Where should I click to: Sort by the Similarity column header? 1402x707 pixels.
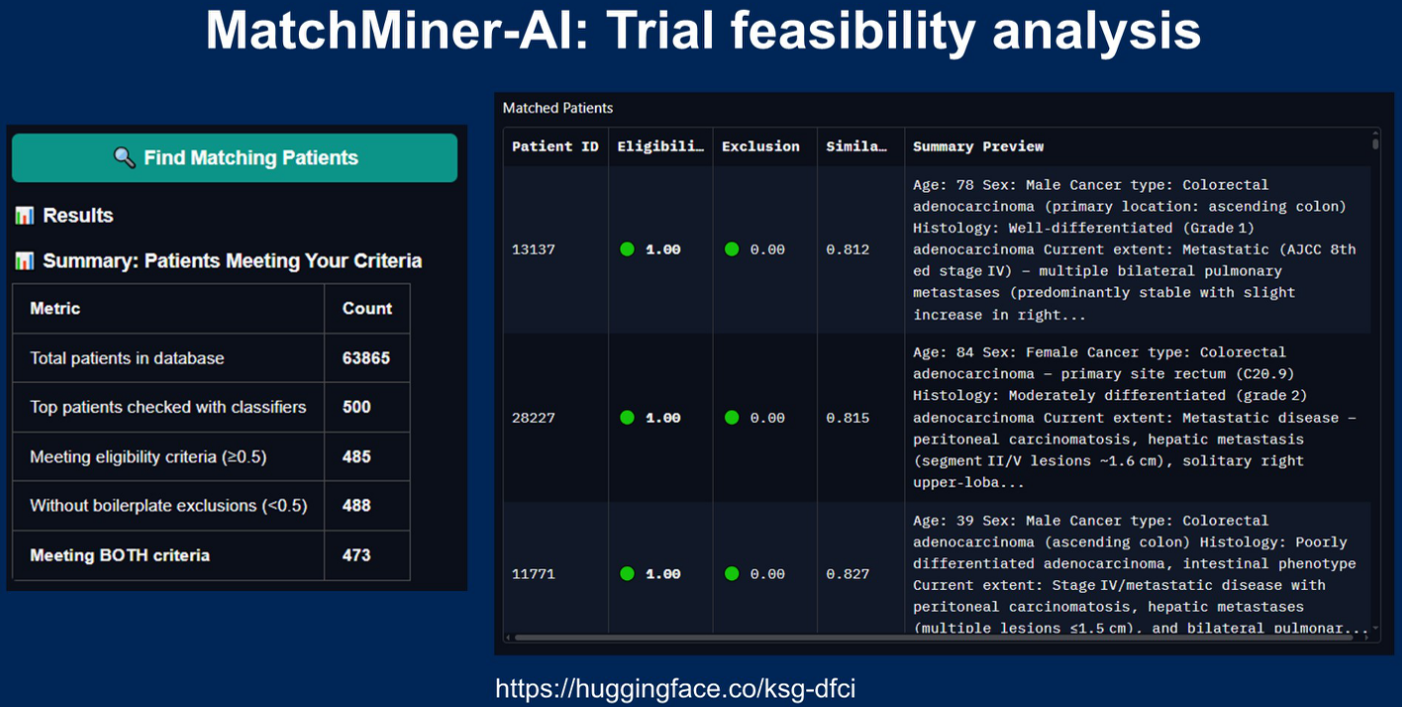coord(857,147)
